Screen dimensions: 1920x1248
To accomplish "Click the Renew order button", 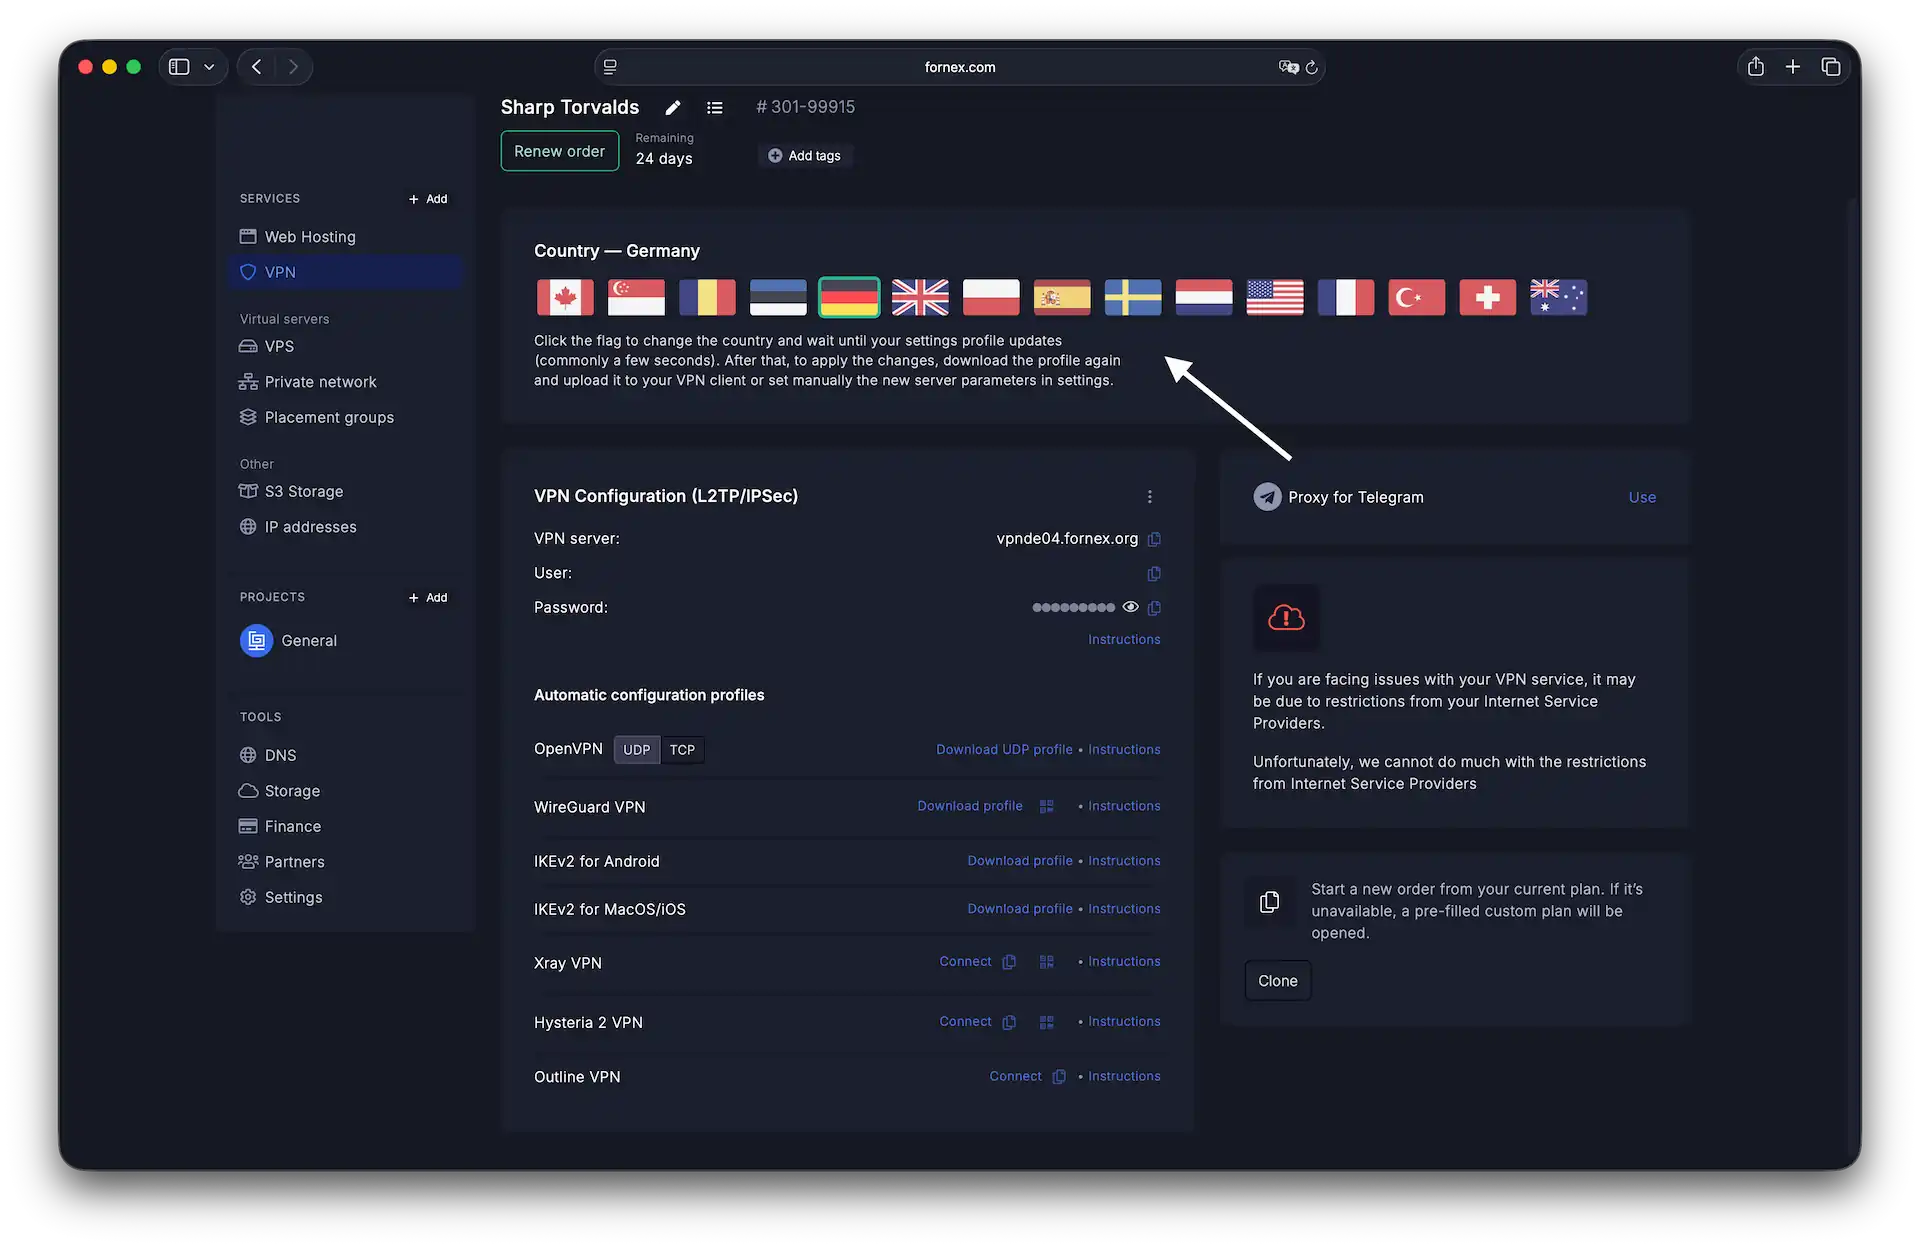I will (x=560, y=151).
